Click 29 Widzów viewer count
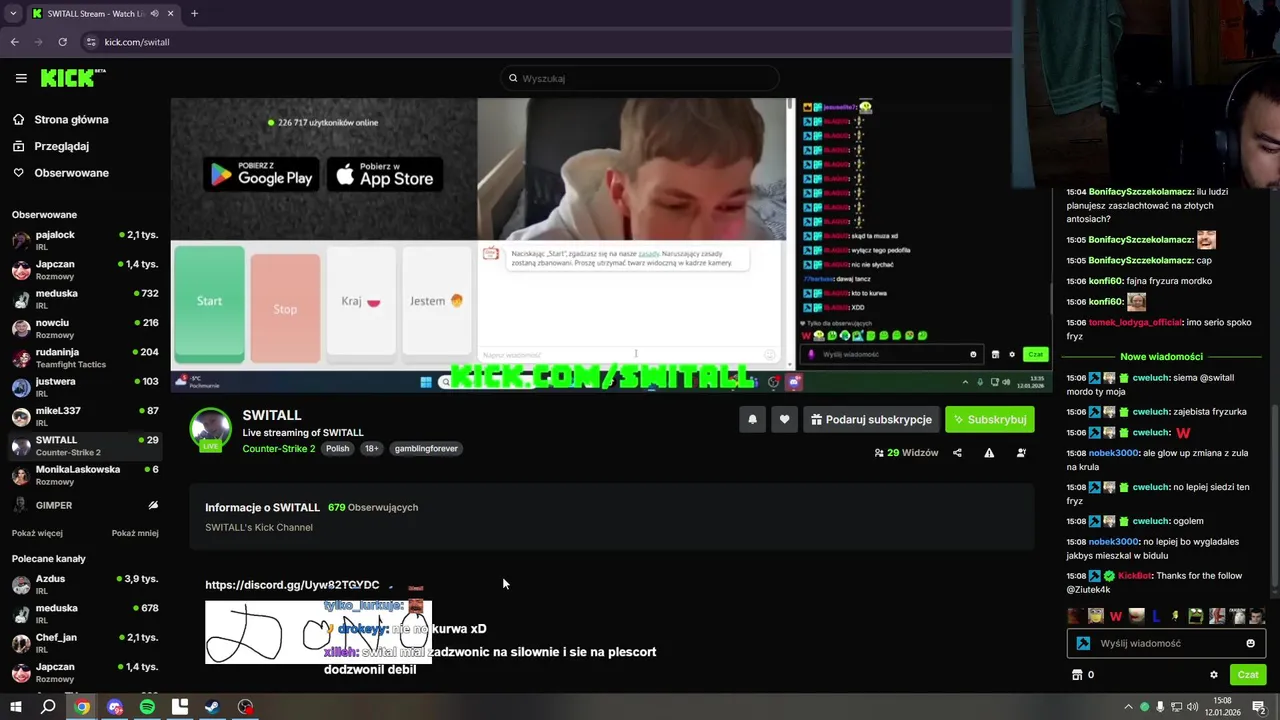The image size is (1280, 720). [906, 453]
